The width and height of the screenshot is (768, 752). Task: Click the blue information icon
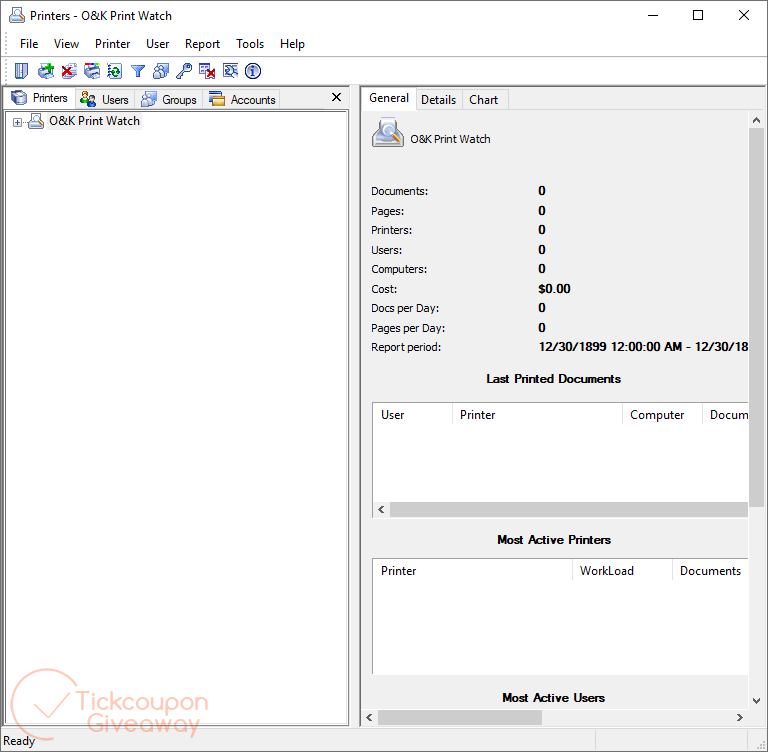click(253, 71)
